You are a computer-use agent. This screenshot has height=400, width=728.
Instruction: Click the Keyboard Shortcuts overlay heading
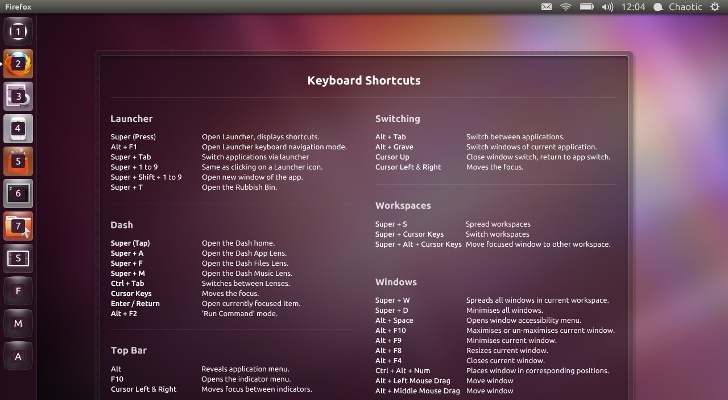363,80
